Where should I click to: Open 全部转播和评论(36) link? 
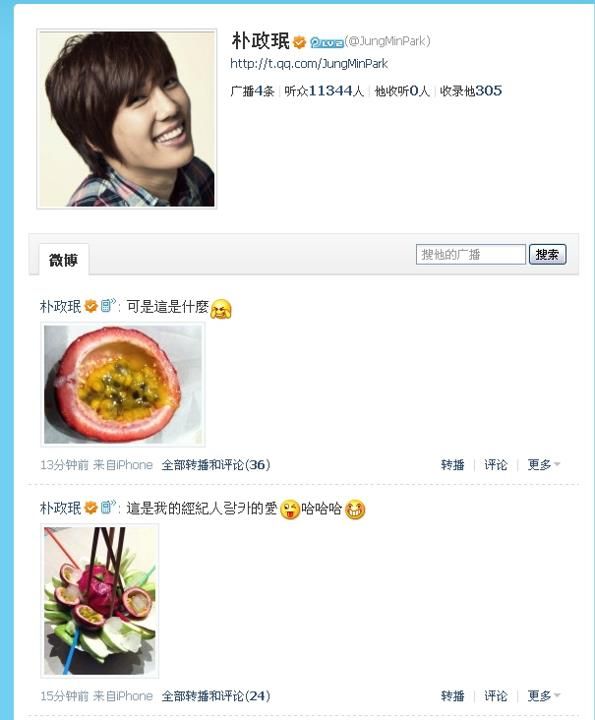click(215, 465)
